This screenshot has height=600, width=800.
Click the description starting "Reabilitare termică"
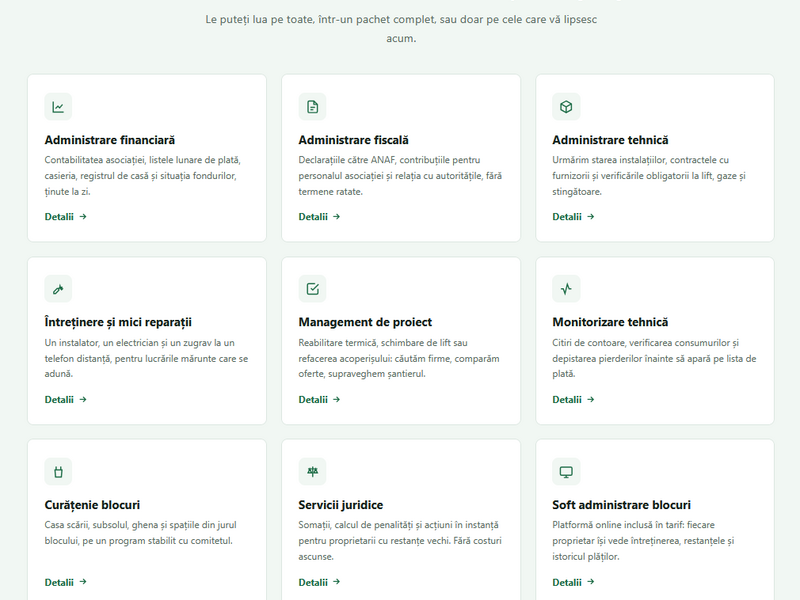pyautogui.click(x=399, y=358)
